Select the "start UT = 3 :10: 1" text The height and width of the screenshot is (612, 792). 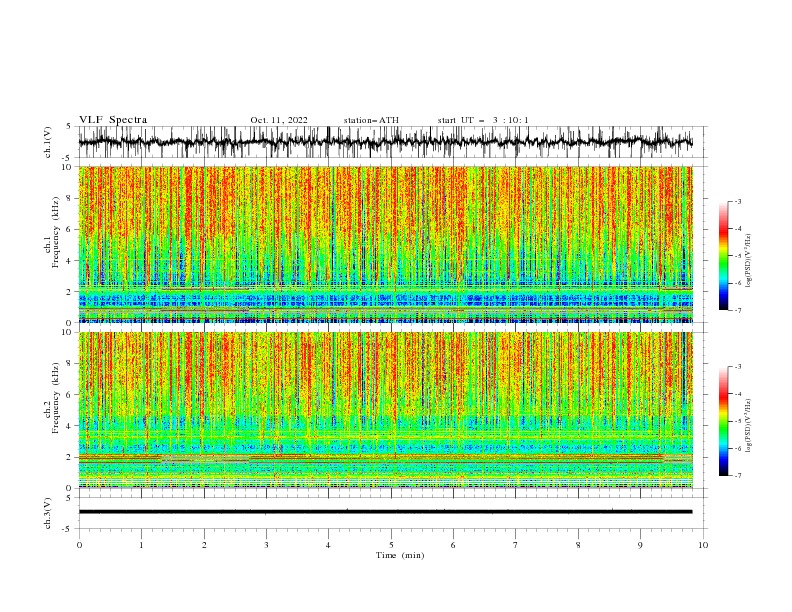(483, 120)
